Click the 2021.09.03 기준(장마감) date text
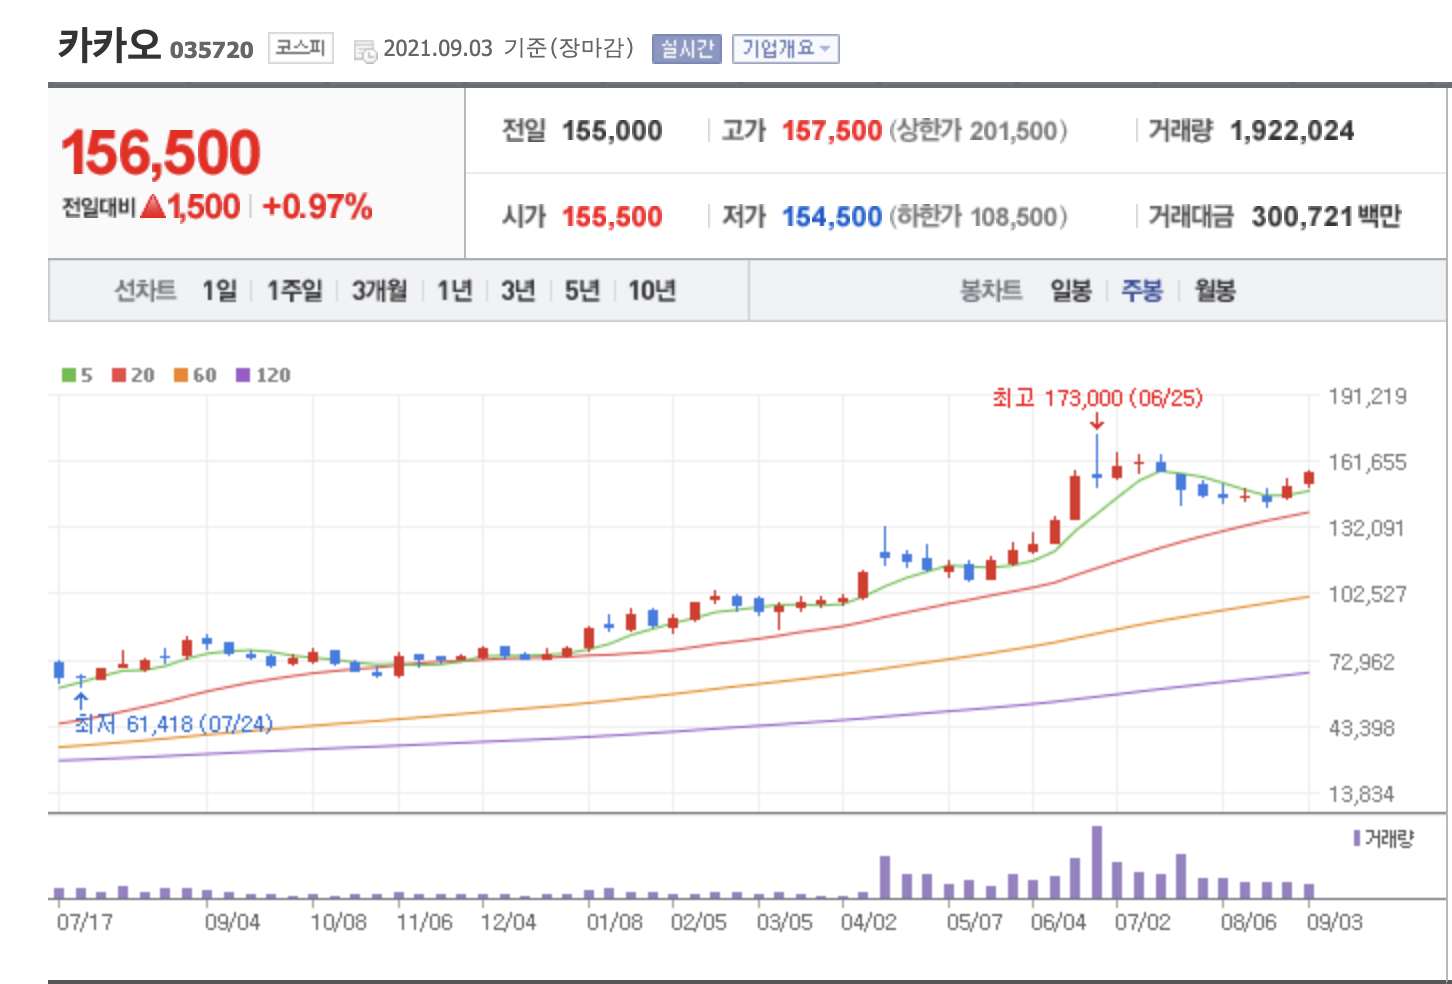The height and width of the screenshot is (984, 1452). 509,49
